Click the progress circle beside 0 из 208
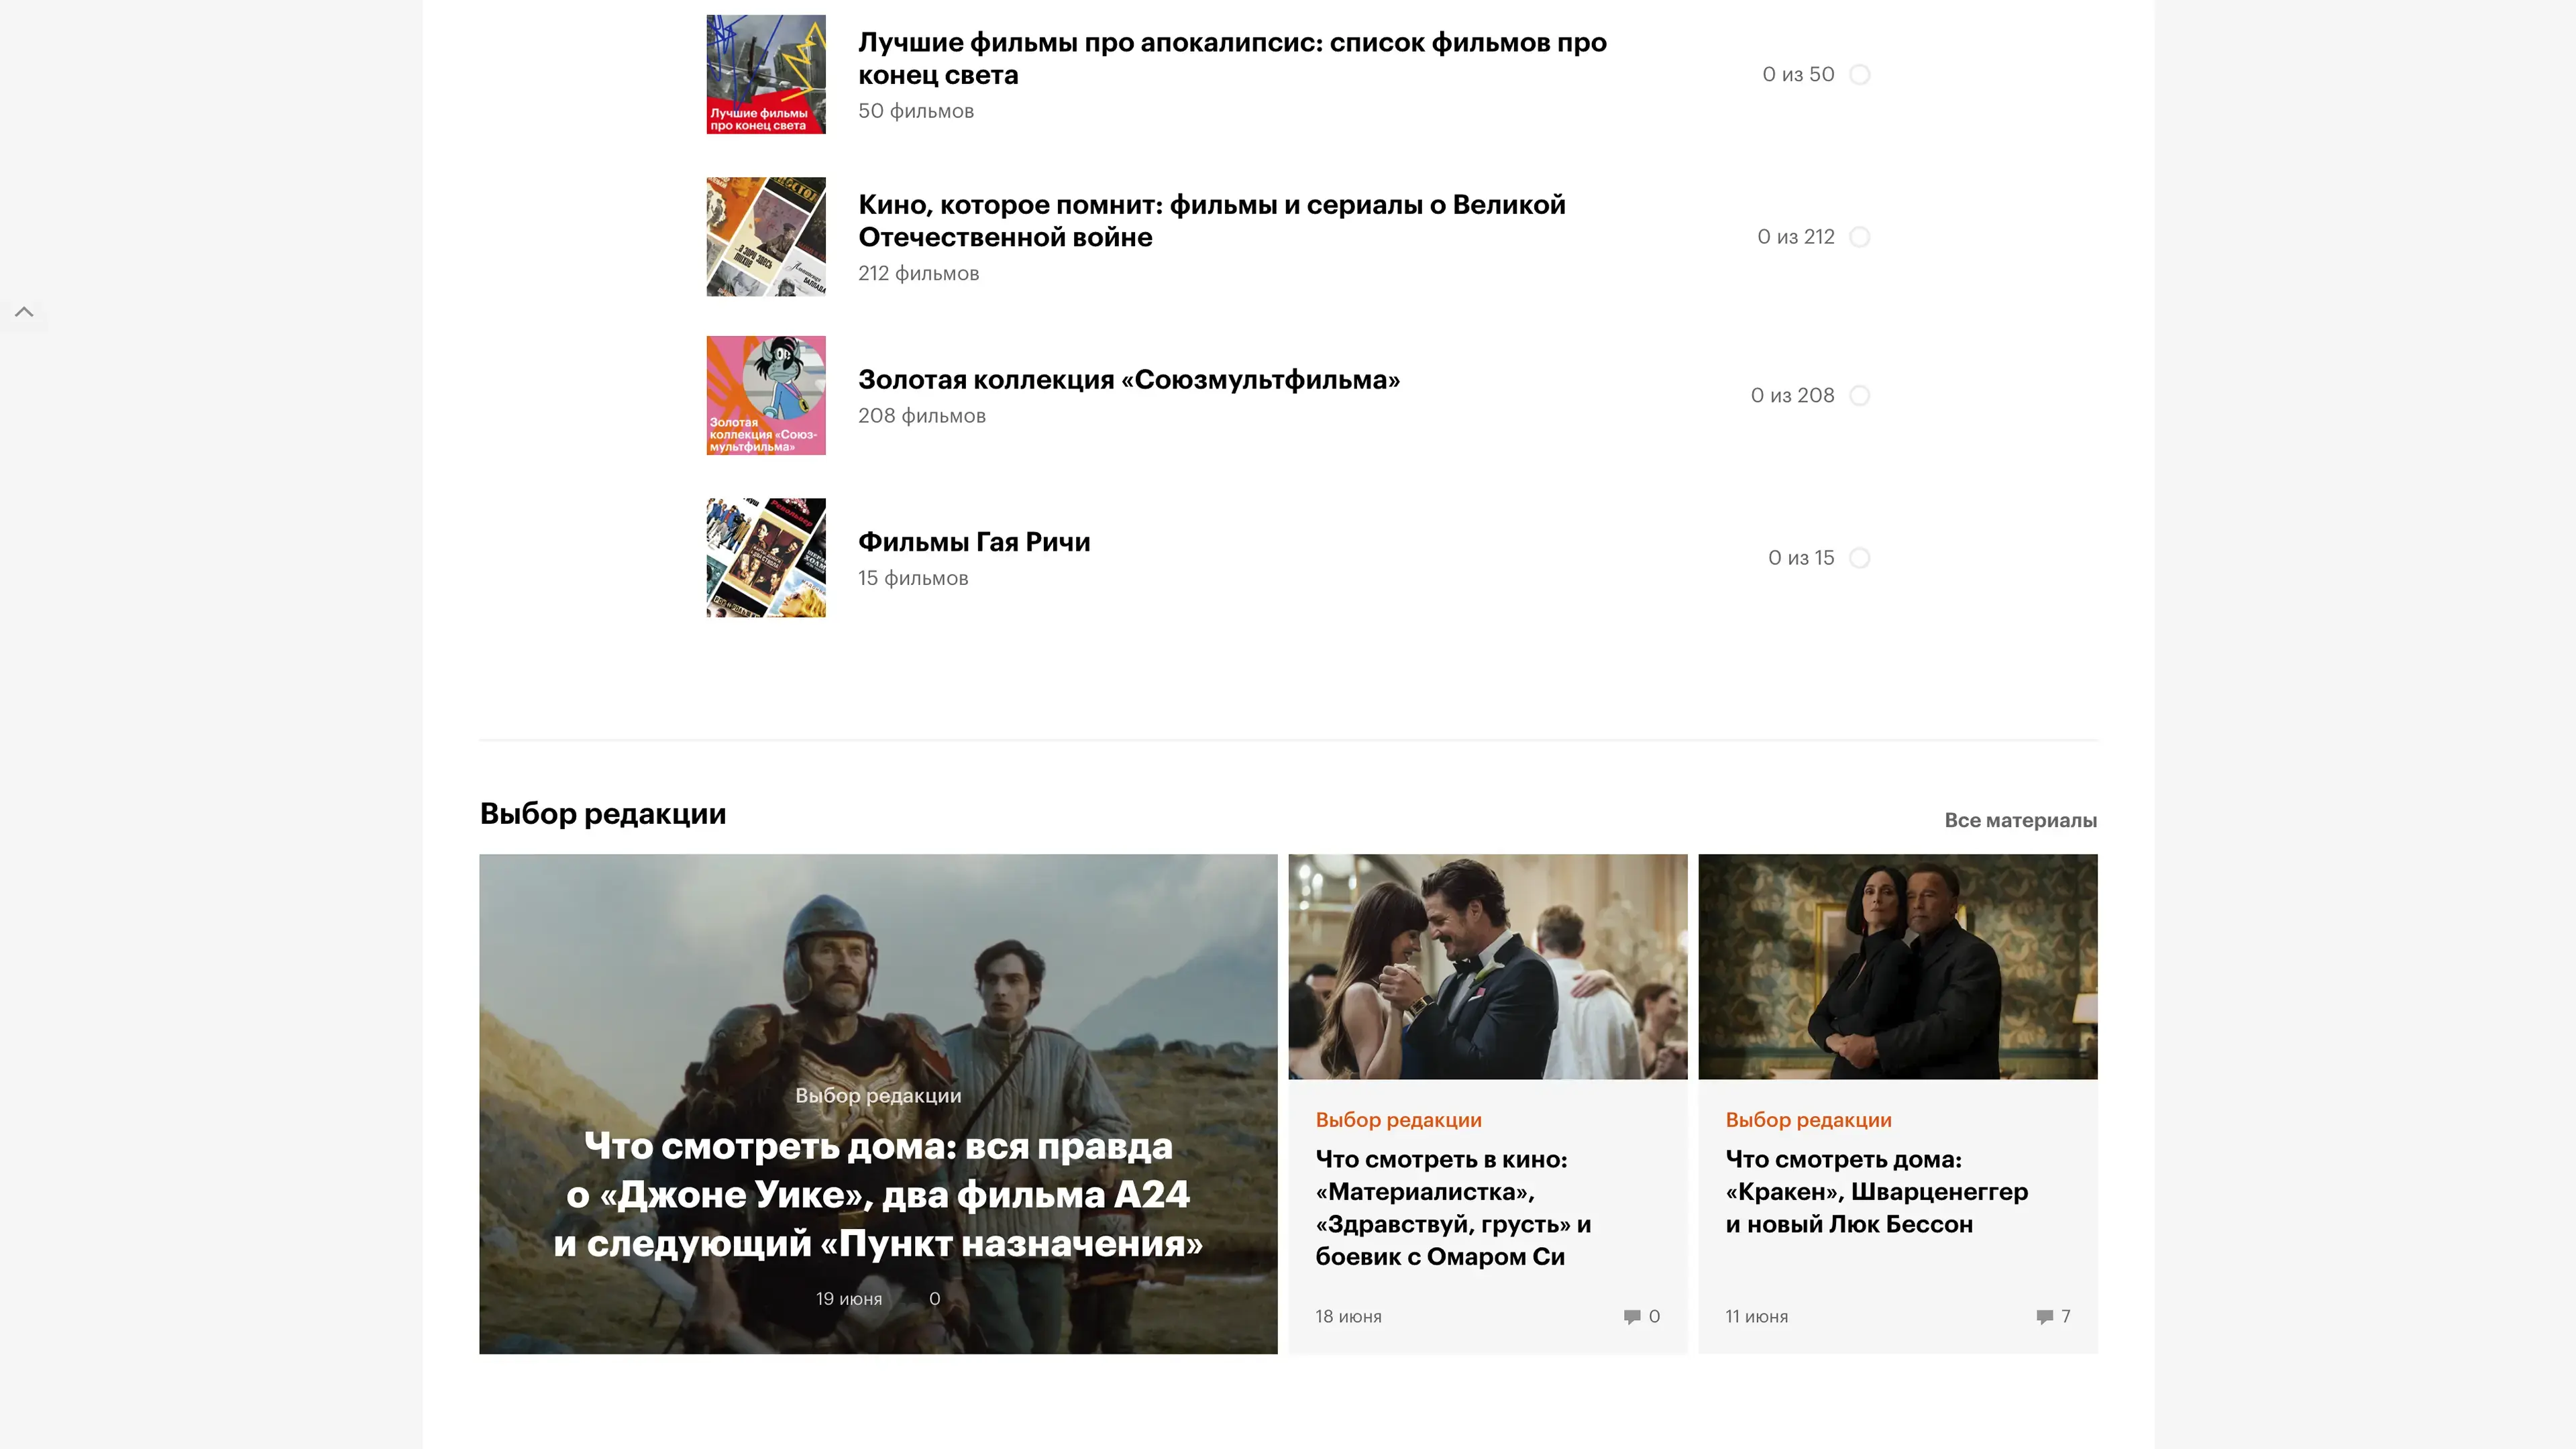2576x1449 pixels. [1859, 396]
